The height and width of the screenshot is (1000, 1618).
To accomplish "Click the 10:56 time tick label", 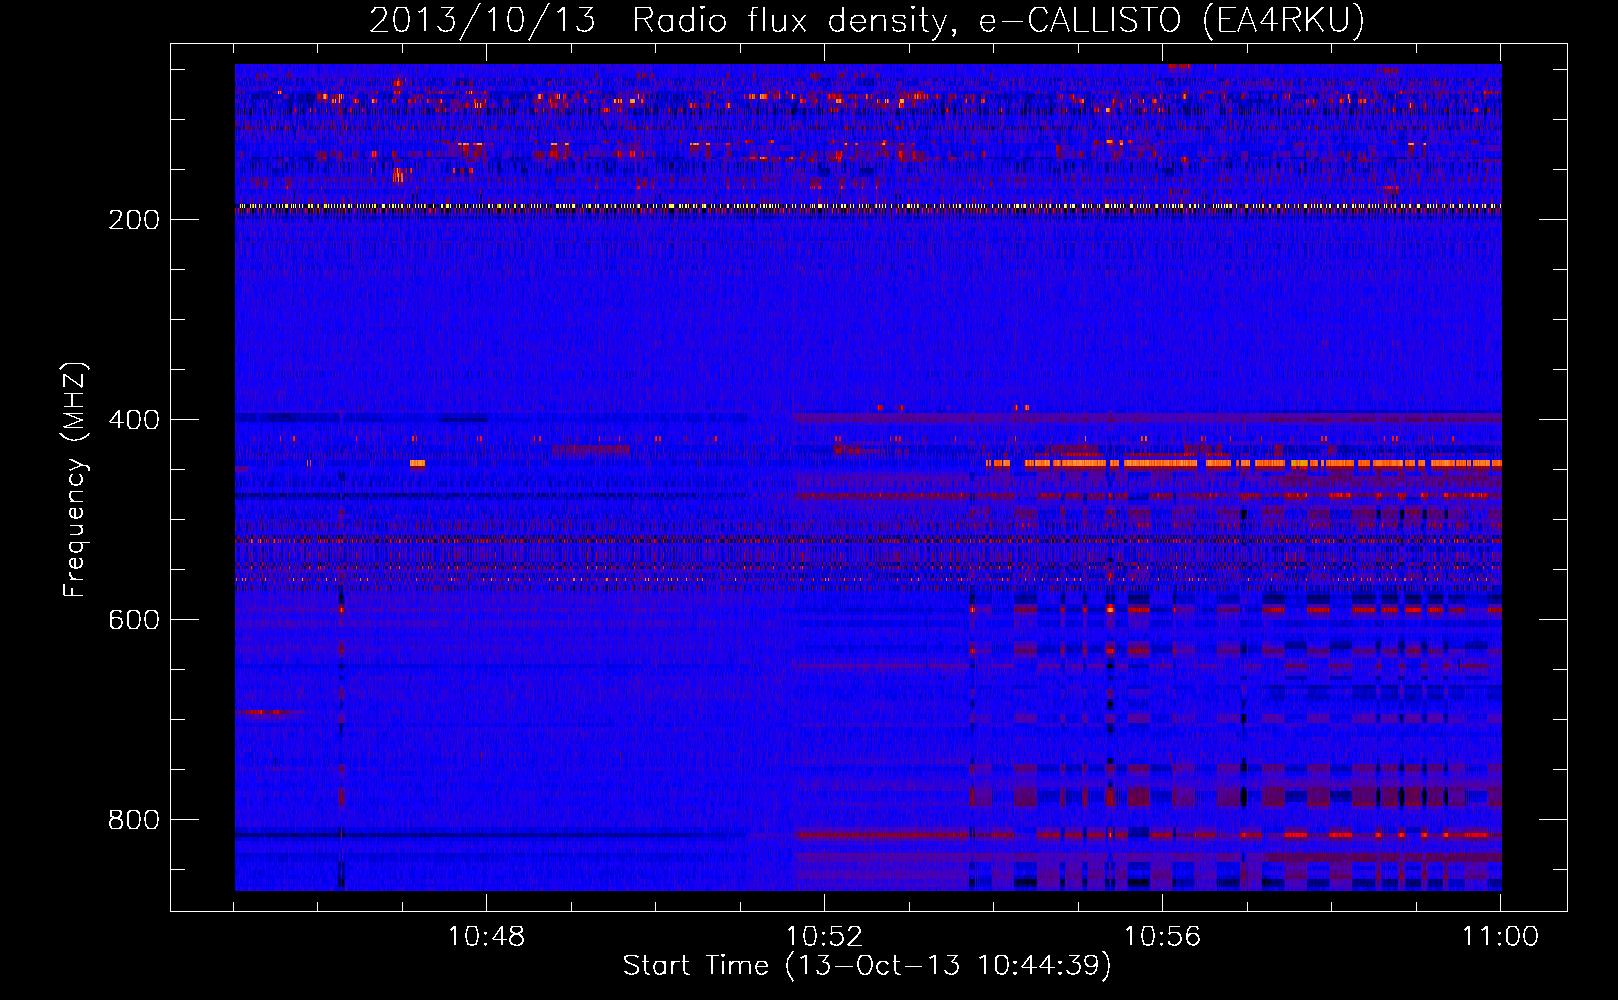I will (1162, 937).
